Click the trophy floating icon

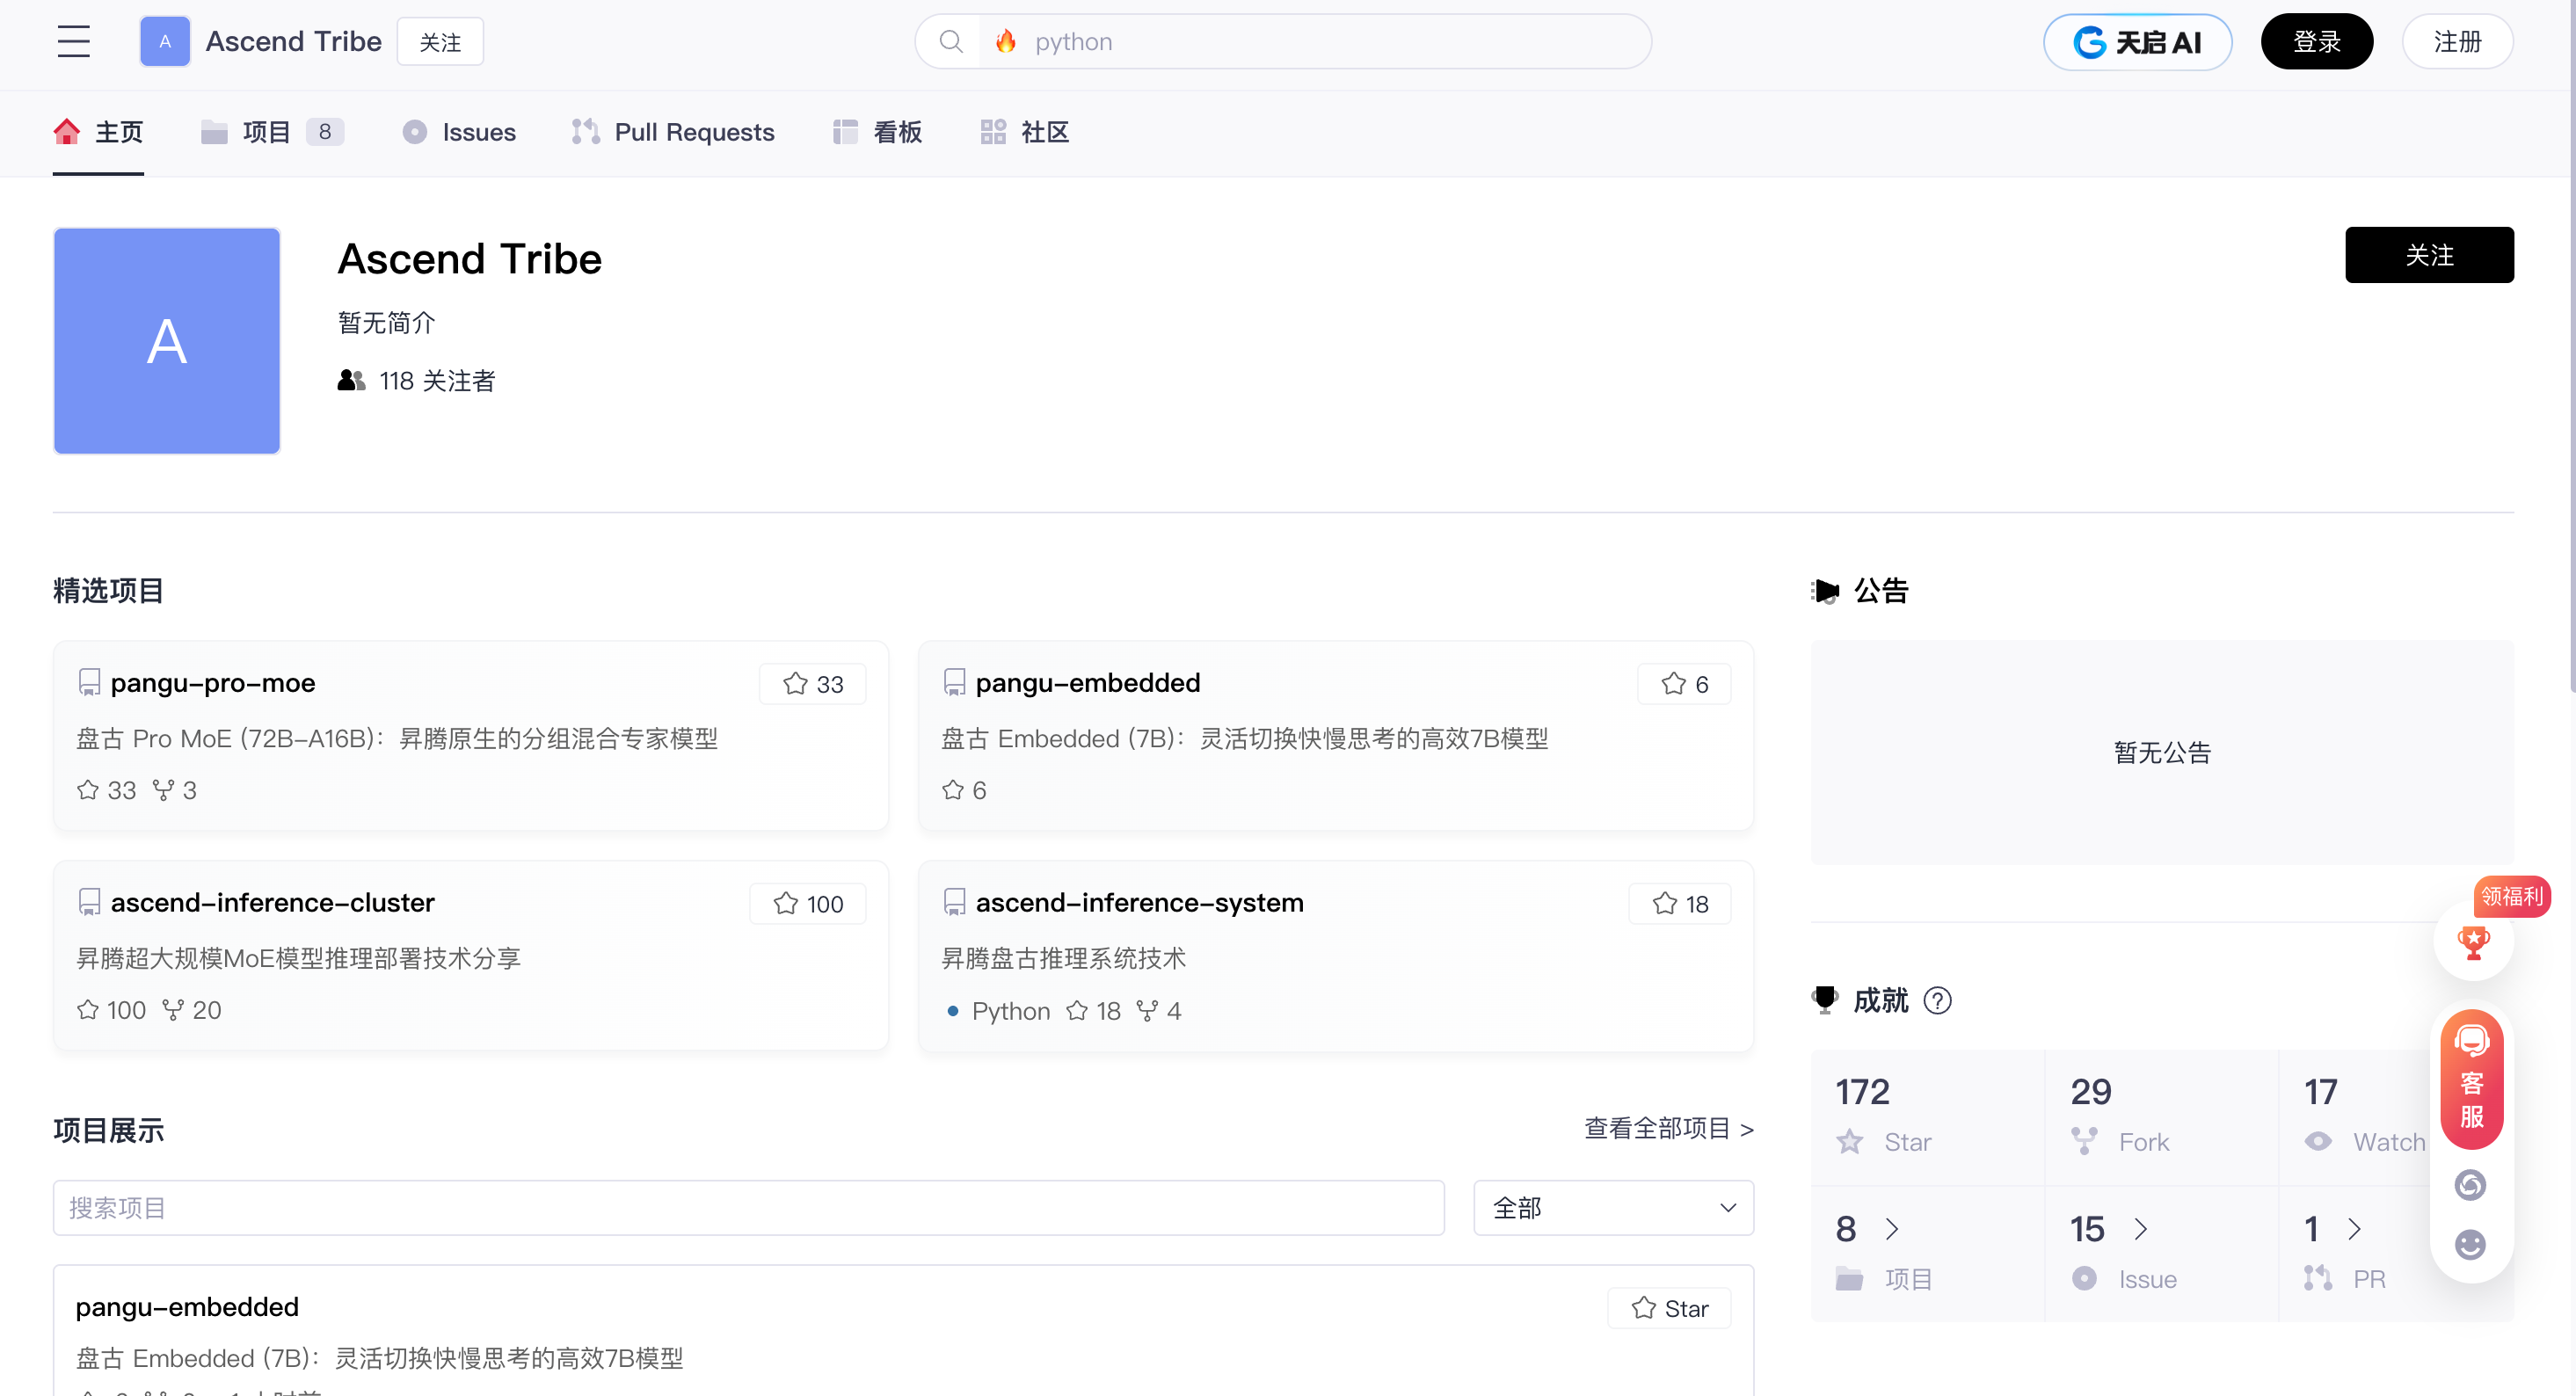point(2472,942)
